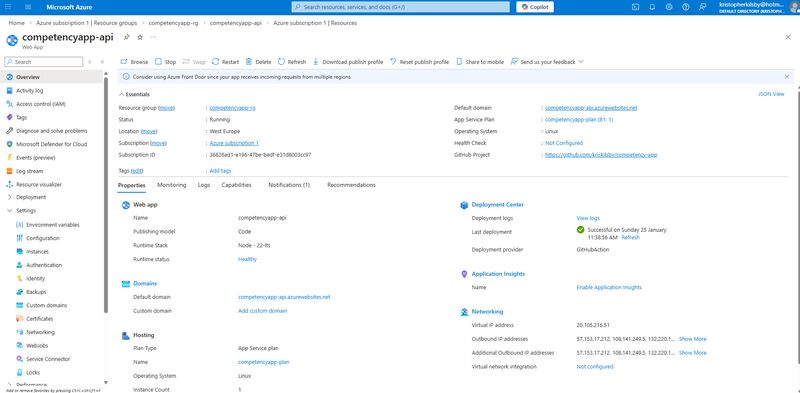Click Browse in the command bar

[x=134, y=62]
